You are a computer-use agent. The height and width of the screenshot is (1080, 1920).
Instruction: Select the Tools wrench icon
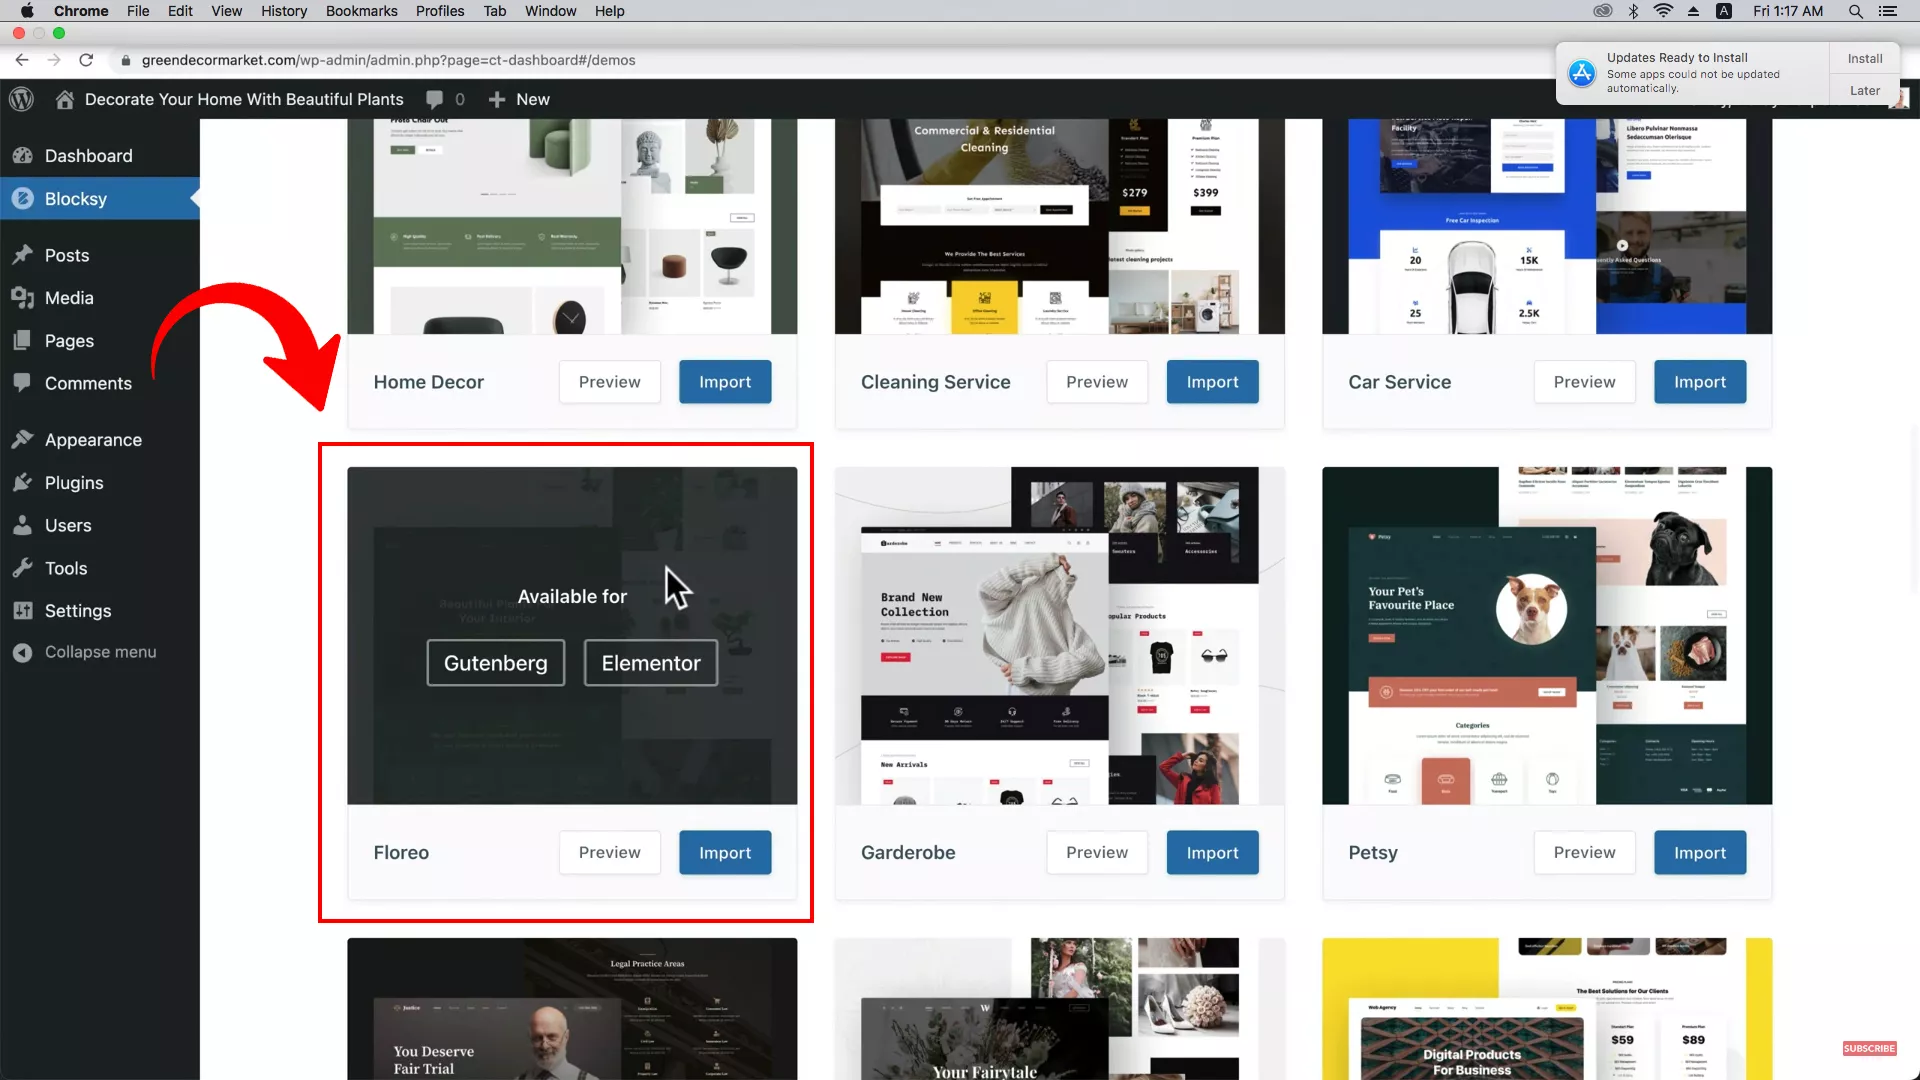pyautogui.click(x=25, y=567)
